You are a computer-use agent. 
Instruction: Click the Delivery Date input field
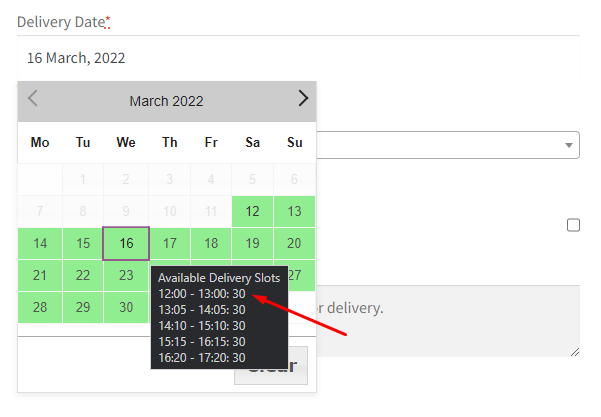[x=298, y=58]
